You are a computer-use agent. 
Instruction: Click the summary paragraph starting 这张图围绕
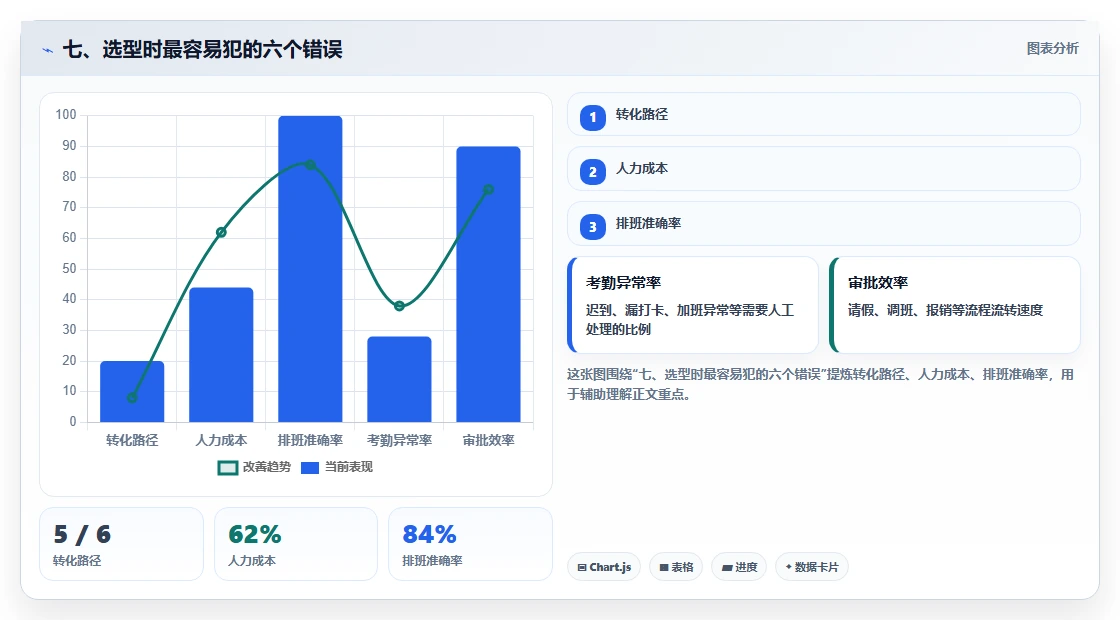pyautogui.click(x=820, y=384)
